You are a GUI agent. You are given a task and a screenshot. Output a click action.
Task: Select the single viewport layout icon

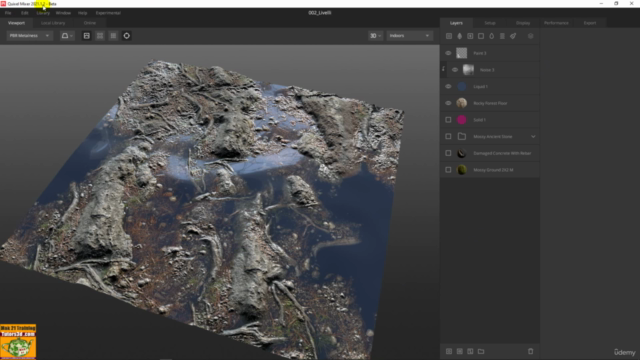(x=87, y=36)
